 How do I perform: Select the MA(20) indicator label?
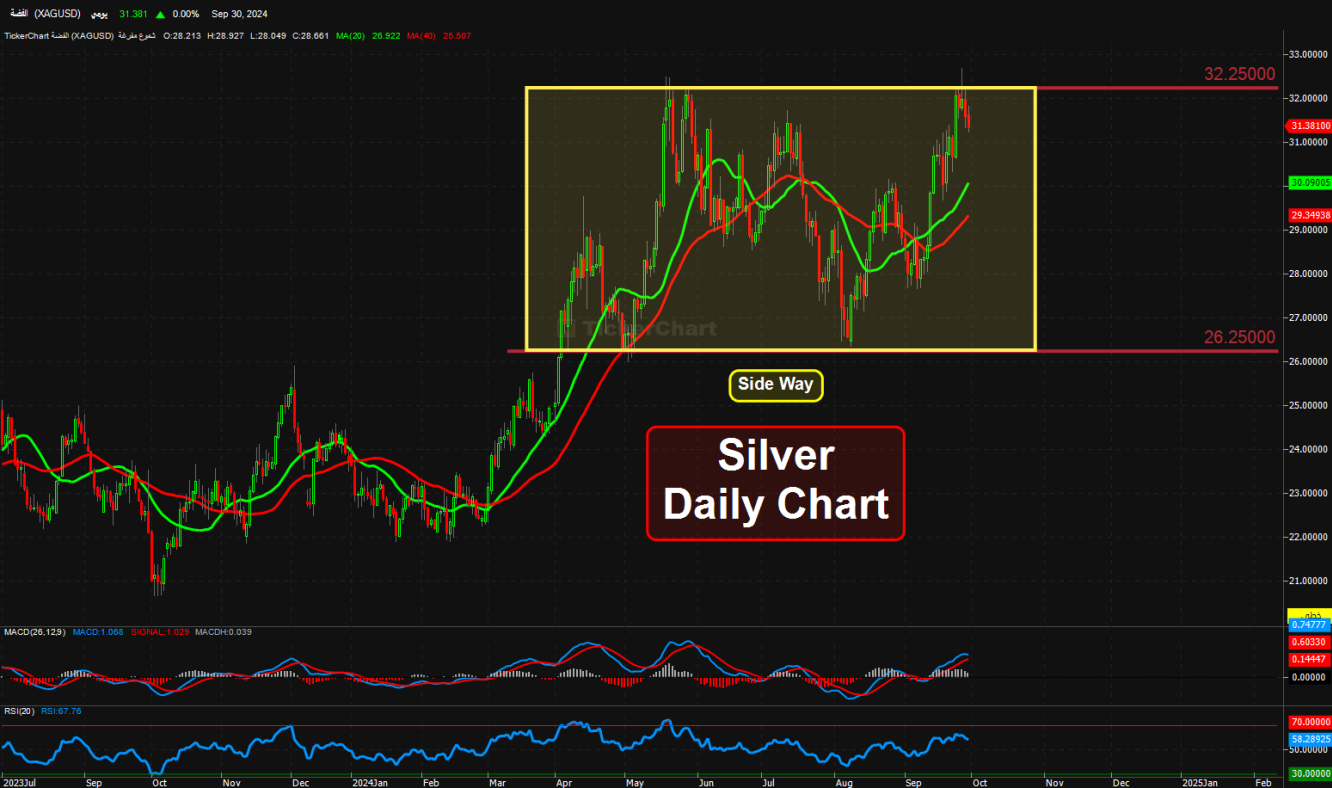(350, 36)
